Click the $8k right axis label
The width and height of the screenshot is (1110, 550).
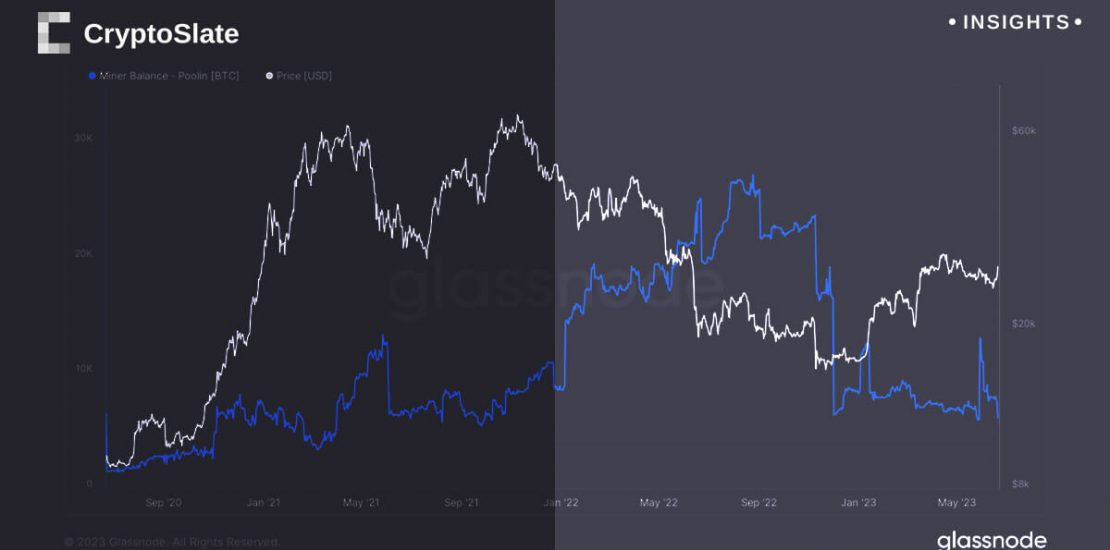click(1021, 483)
